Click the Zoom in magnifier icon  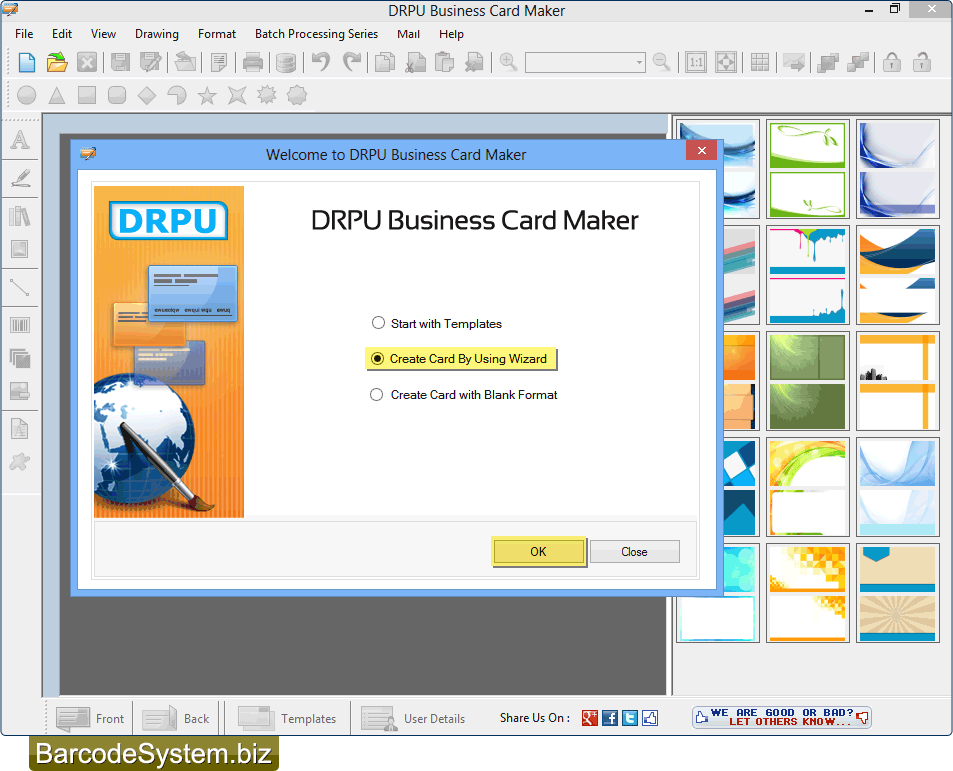(508, 62)
